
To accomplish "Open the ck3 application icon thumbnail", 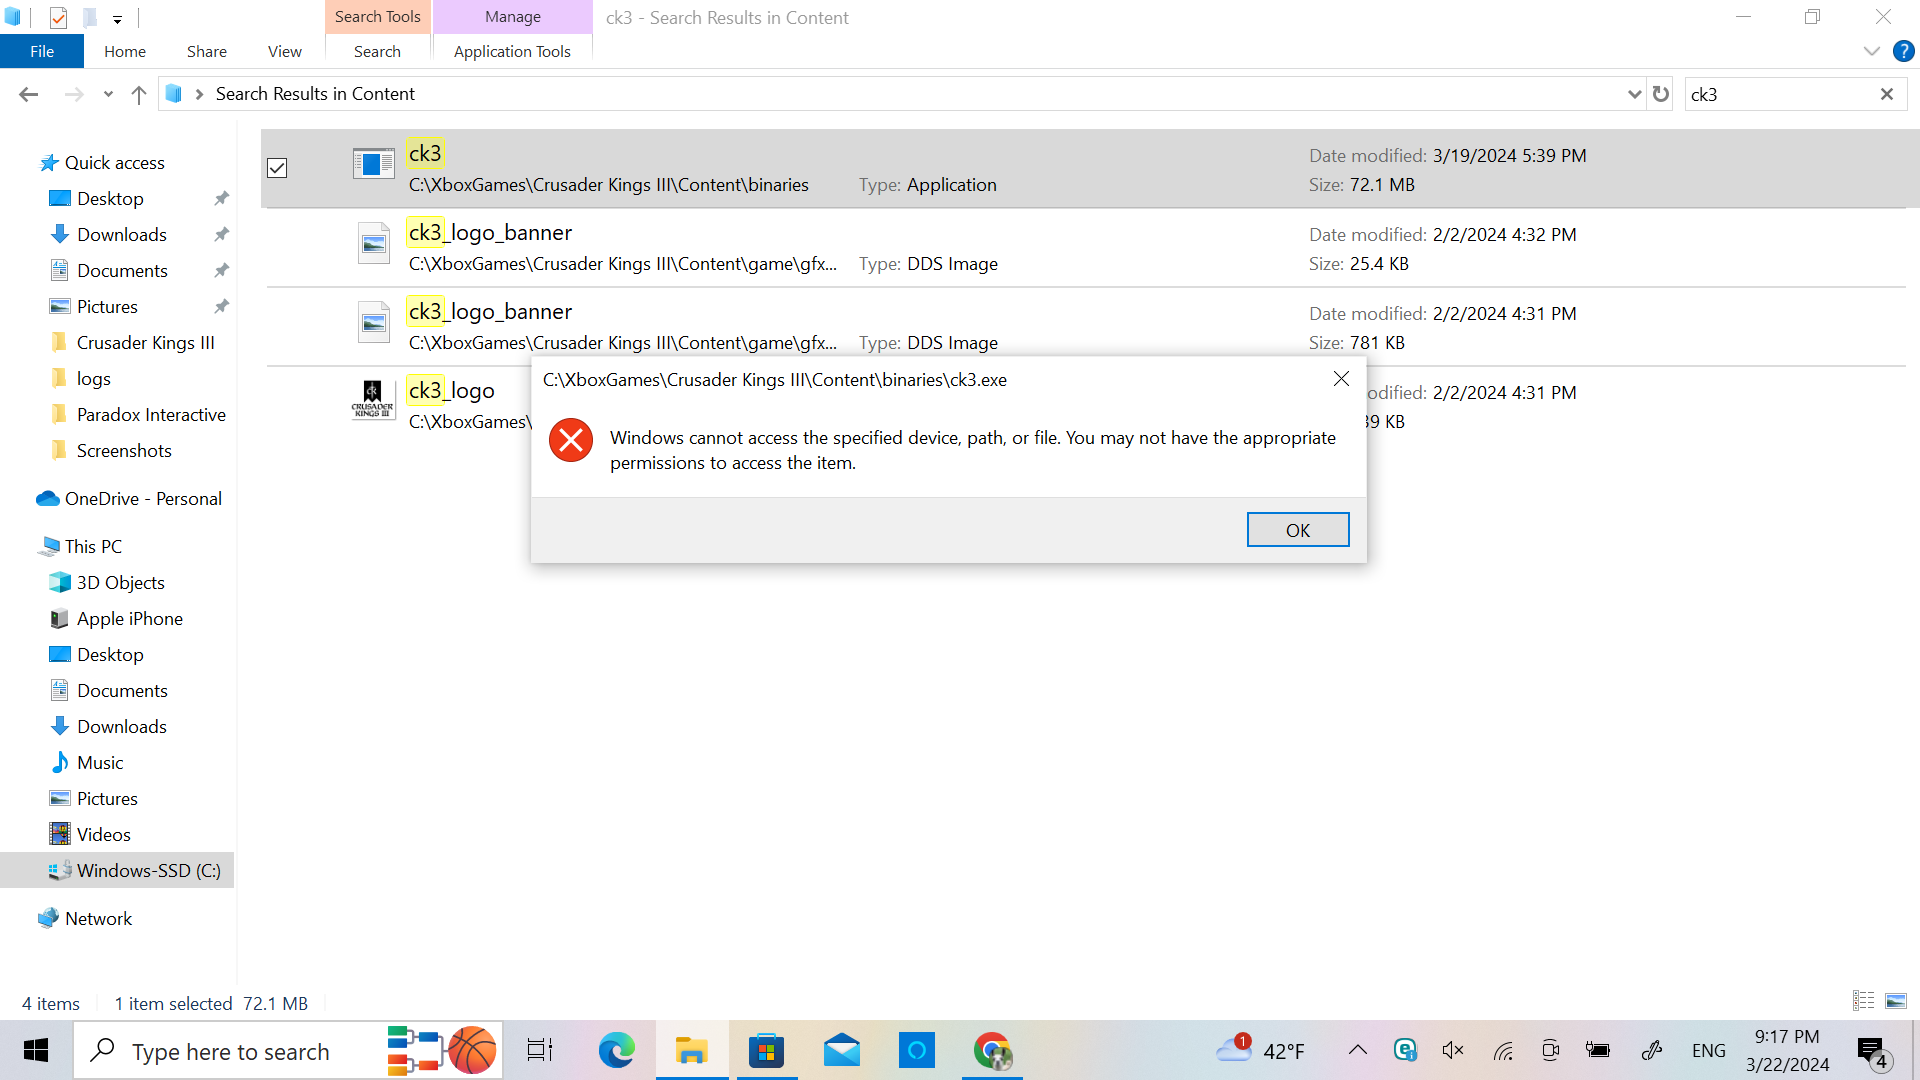I will click(373, 163).
